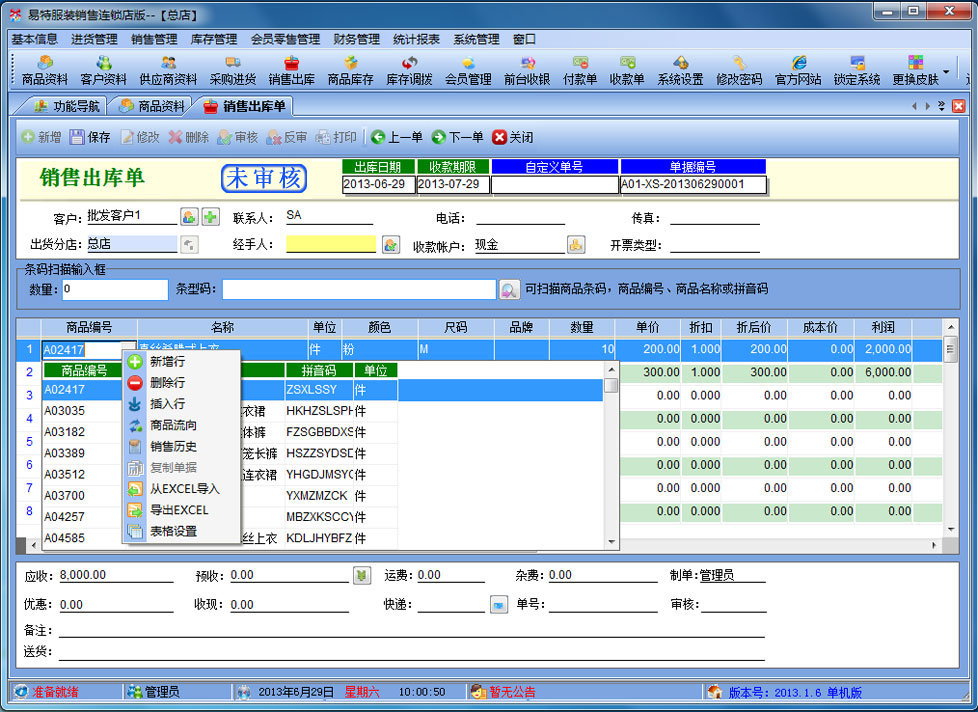Open 前台收银 cashier icon
The height and width of the screenshot is (712, 978).
[x=526, y=70]
